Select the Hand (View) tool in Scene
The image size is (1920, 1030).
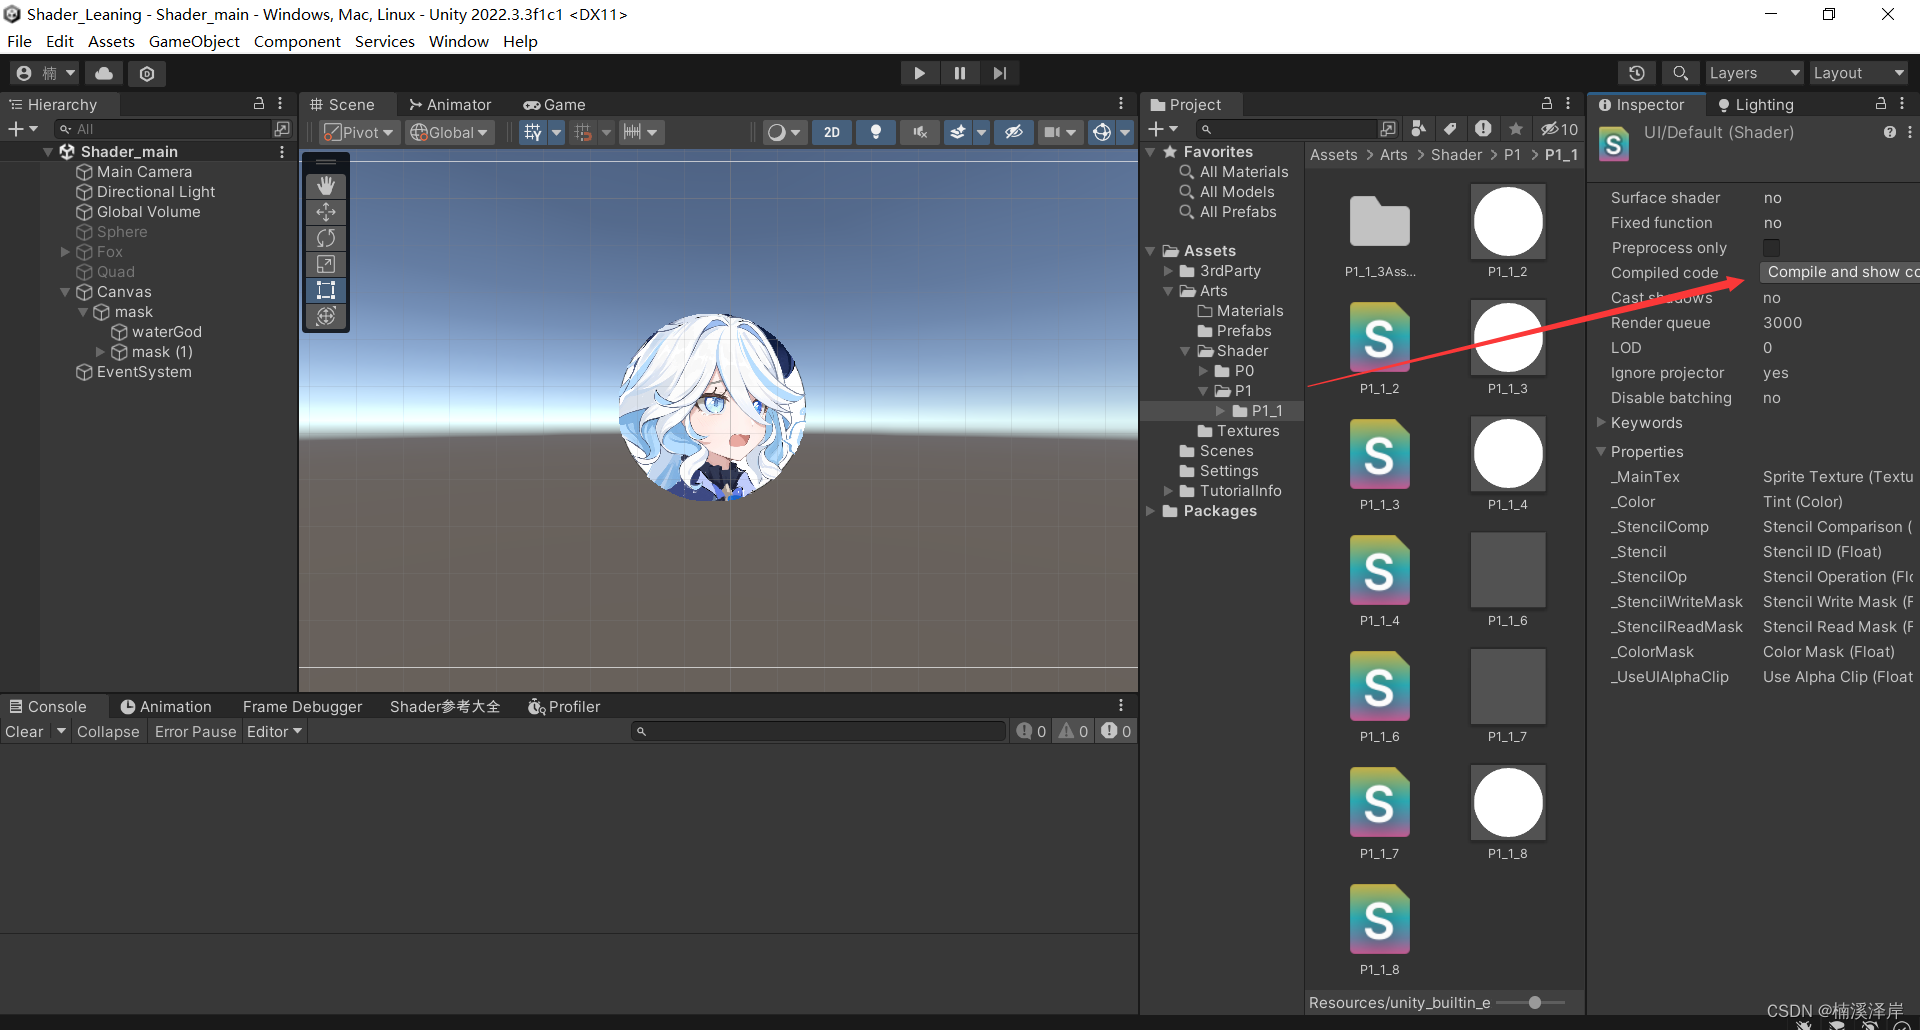click(326, 186)
